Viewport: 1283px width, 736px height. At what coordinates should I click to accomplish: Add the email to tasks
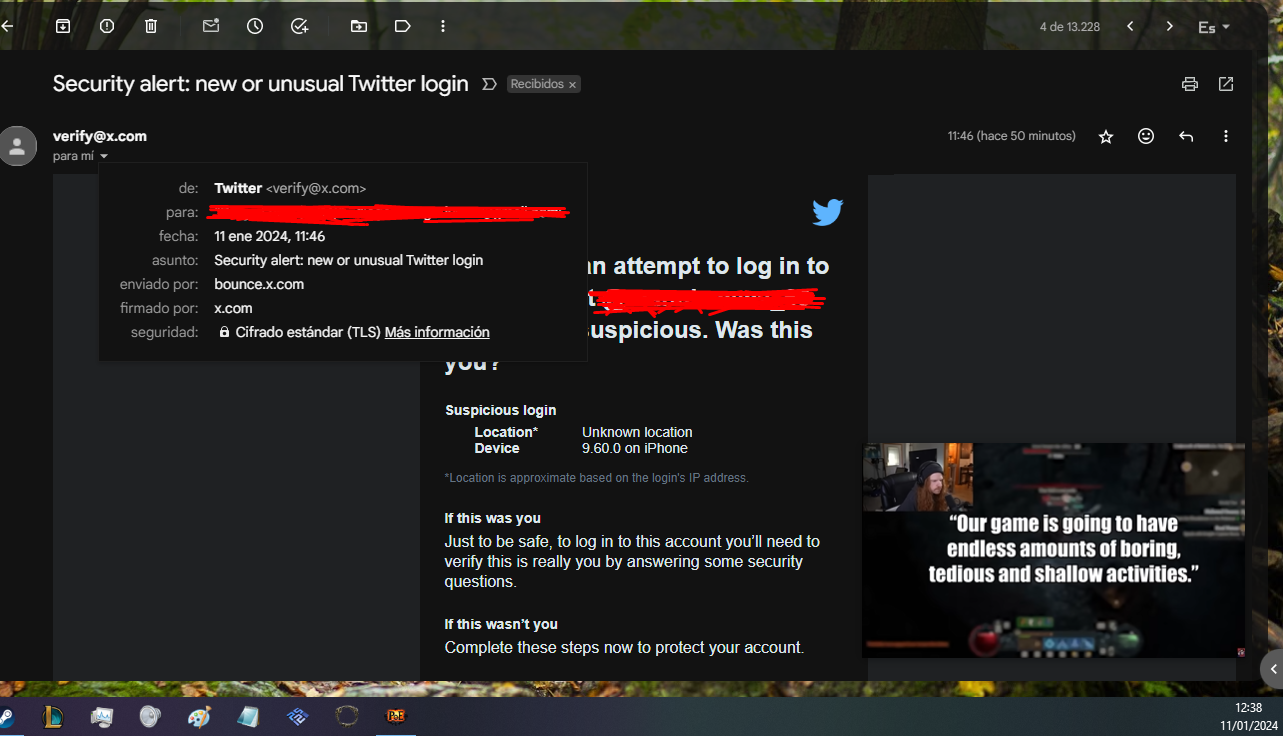point(299,26)
